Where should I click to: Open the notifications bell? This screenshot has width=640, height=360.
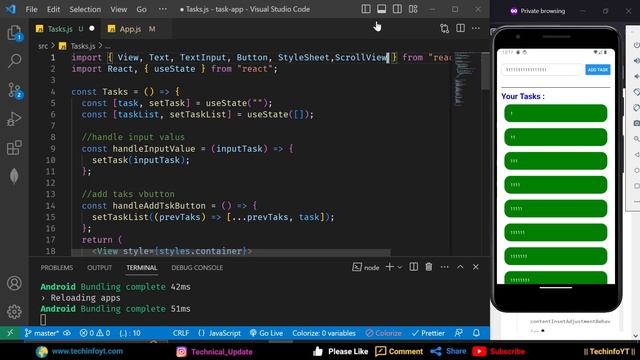[x=476, y=333]
